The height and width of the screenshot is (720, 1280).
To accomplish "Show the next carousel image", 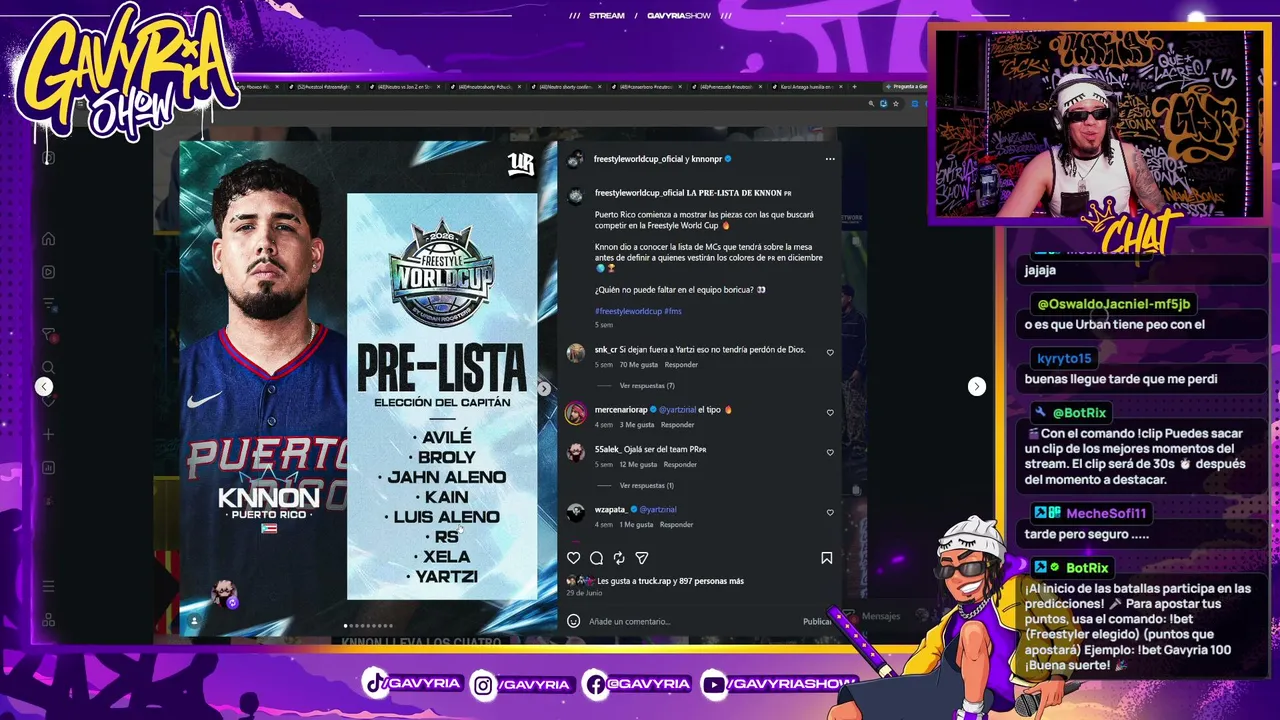I will coord(544,388).
